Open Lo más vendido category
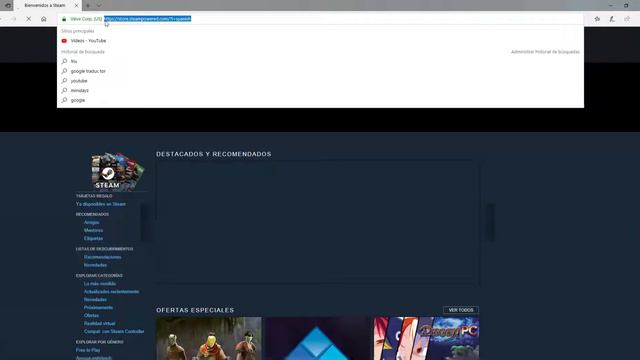This screenshot has width=640, height=360. pos(100,284)
